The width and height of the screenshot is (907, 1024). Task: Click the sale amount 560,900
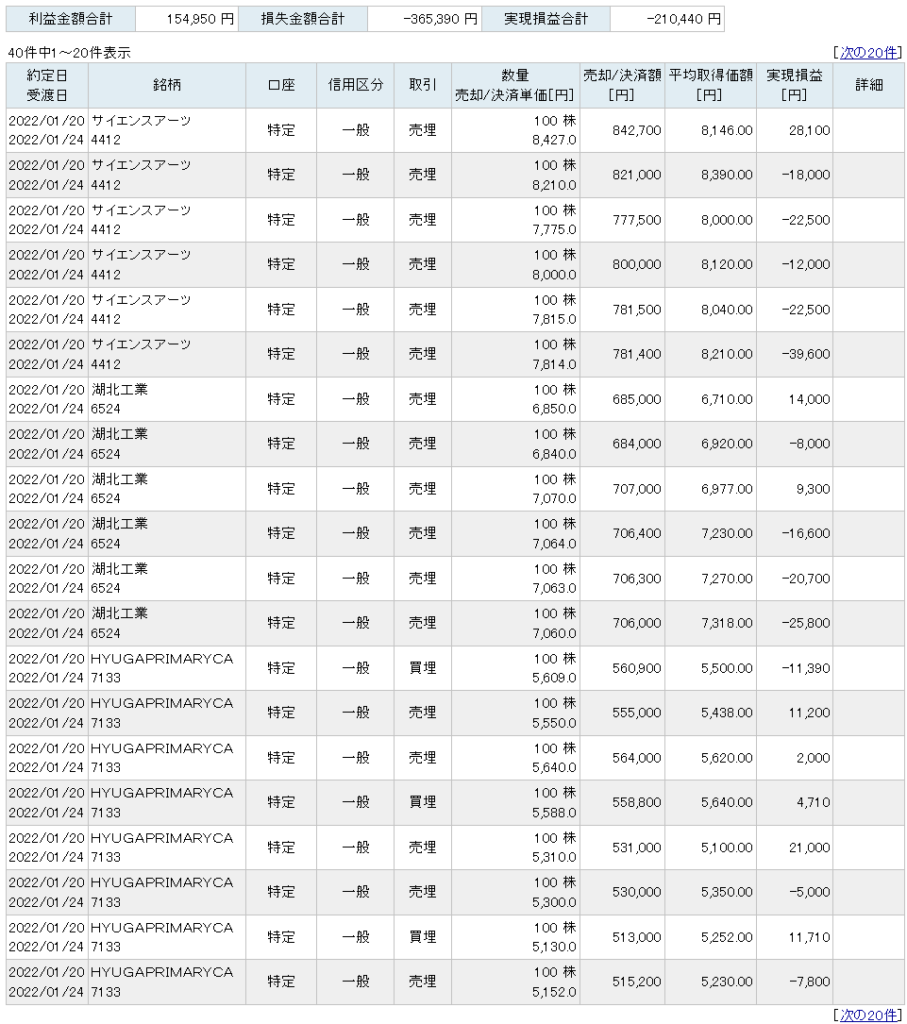(637, 668)
